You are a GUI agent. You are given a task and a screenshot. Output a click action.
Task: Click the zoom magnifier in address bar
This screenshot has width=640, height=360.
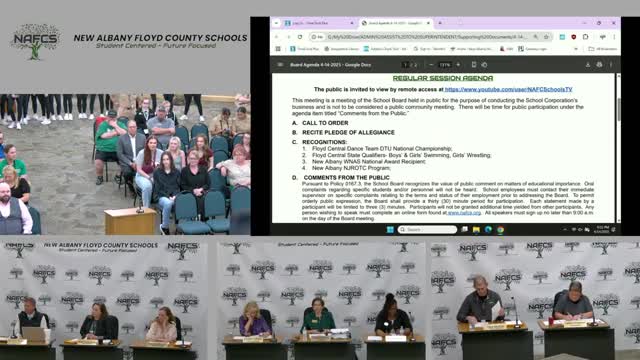click(536, 37)
